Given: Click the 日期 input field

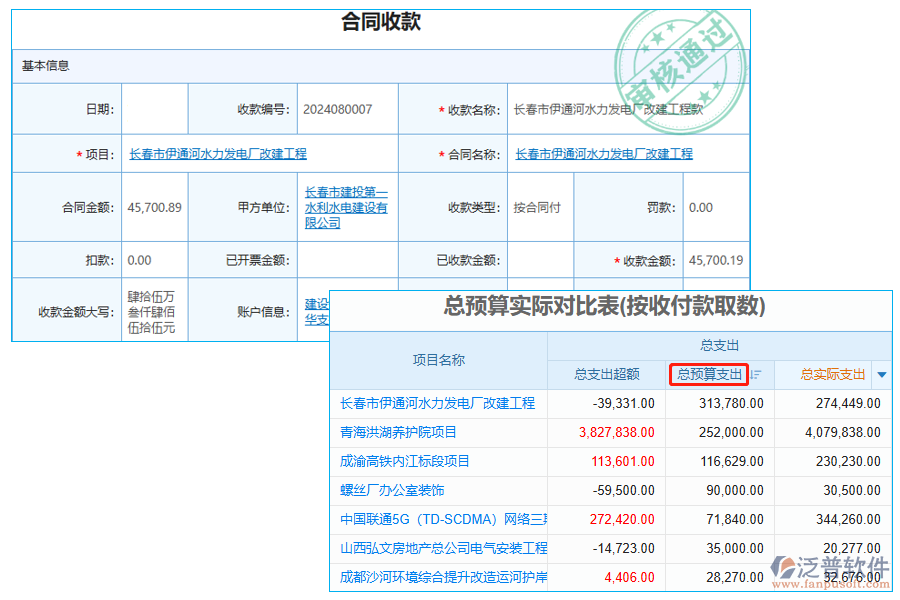Looking at the screenshot, I should tap(155, 108).
